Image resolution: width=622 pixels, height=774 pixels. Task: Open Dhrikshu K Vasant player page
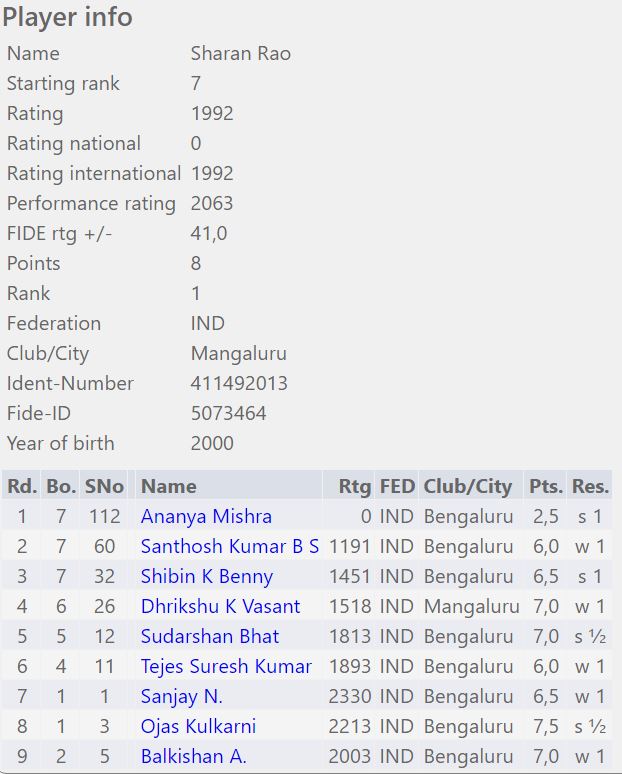220,607
